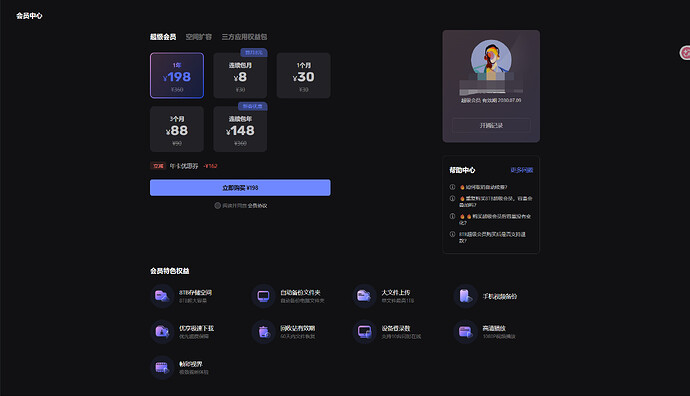Click the 设备登录数 devices icon
This screenshot has height=396, width=690.
click(x=364, y=332)
